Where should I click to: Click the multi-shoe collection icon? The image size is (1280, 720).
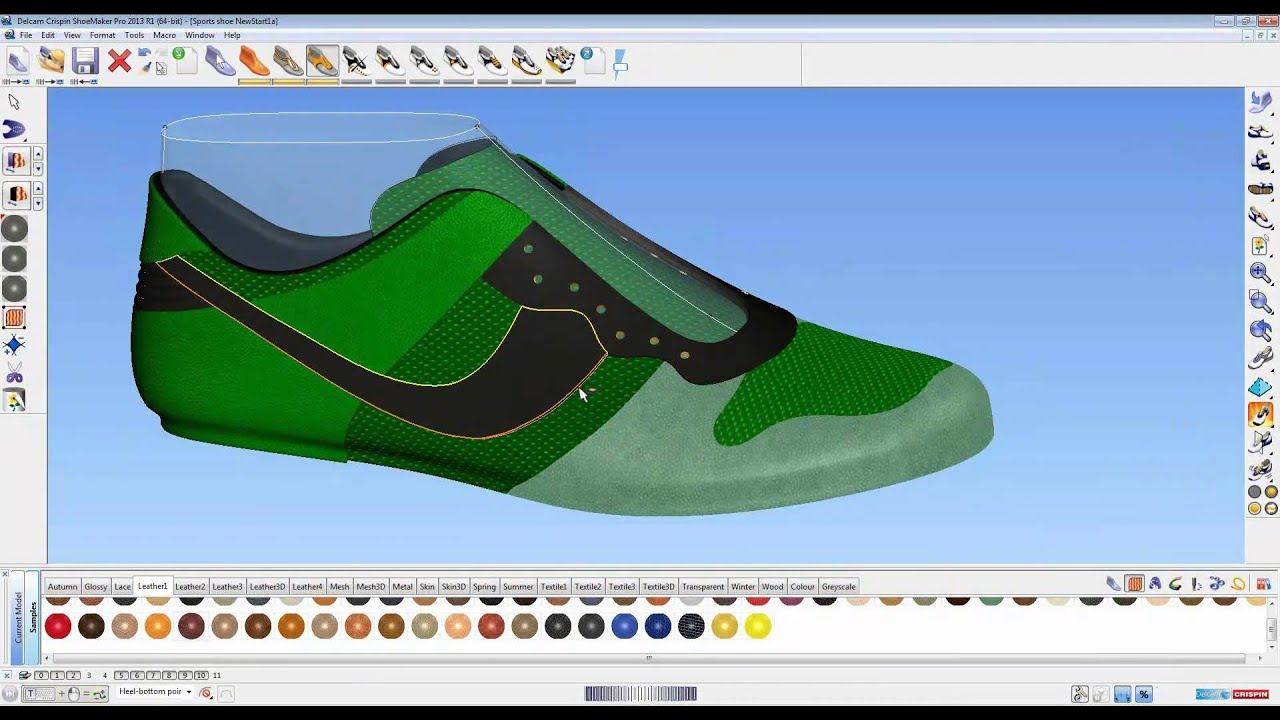pos(560,62)
